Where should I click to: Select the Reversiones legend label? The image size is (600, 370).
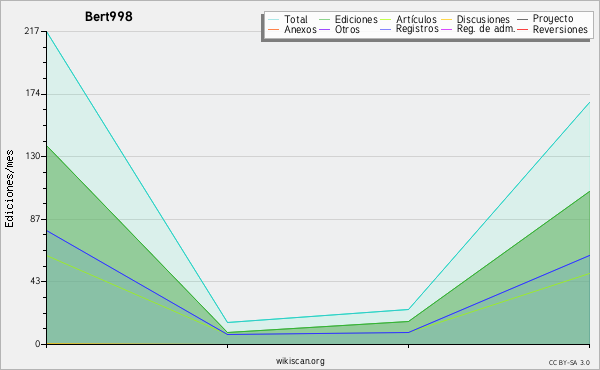point(560,29)
